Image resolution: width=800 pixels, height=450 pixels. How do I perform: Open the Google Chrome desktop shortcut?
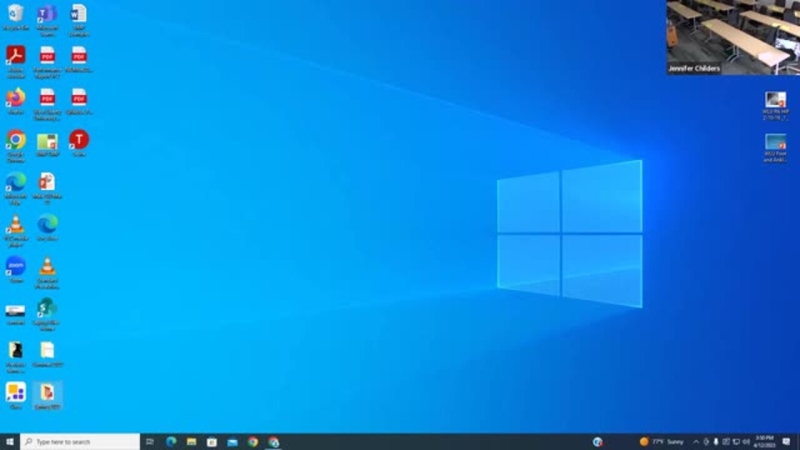15,140
